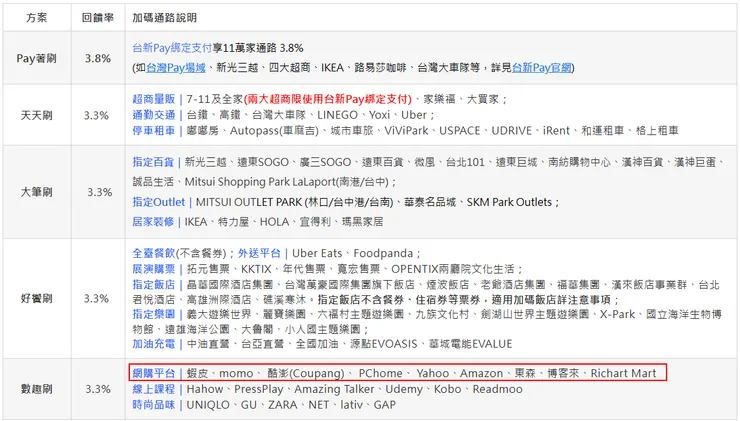740x421 pixels.
Task: Click the 3.3% rate in 數趣刷 row
Action: pyautogui.click(x=98, y=389)
